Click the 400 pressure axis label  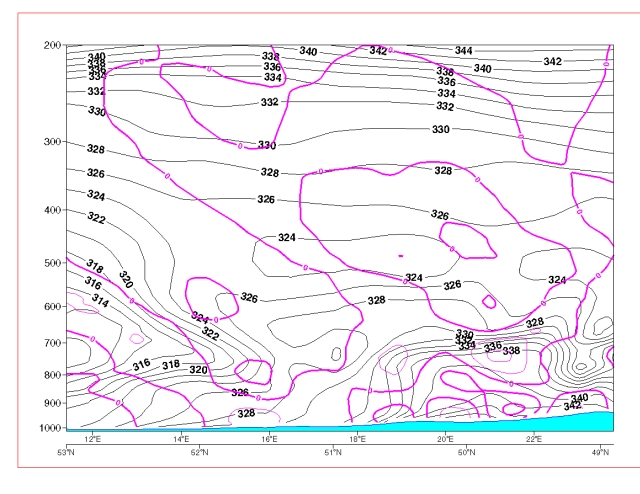[x=52, y=210]
